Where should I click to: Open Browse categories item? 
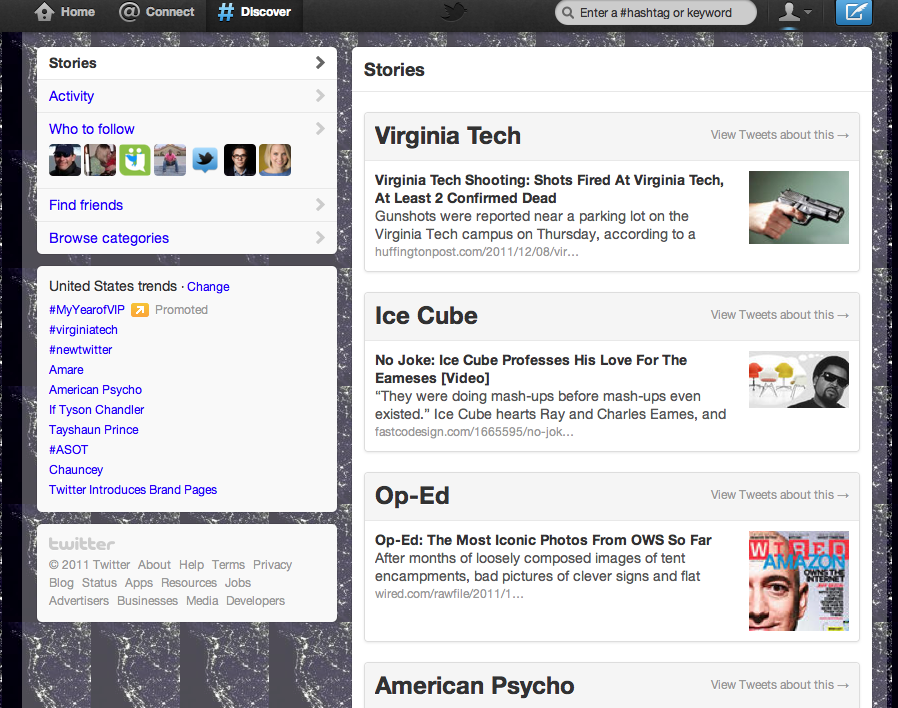point(187,238)
